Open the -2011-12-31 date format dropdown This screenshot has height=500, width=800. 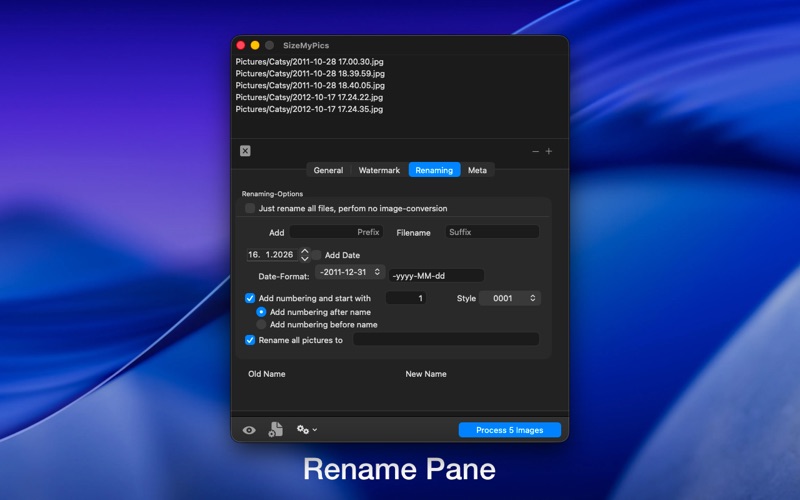(350, 272)
